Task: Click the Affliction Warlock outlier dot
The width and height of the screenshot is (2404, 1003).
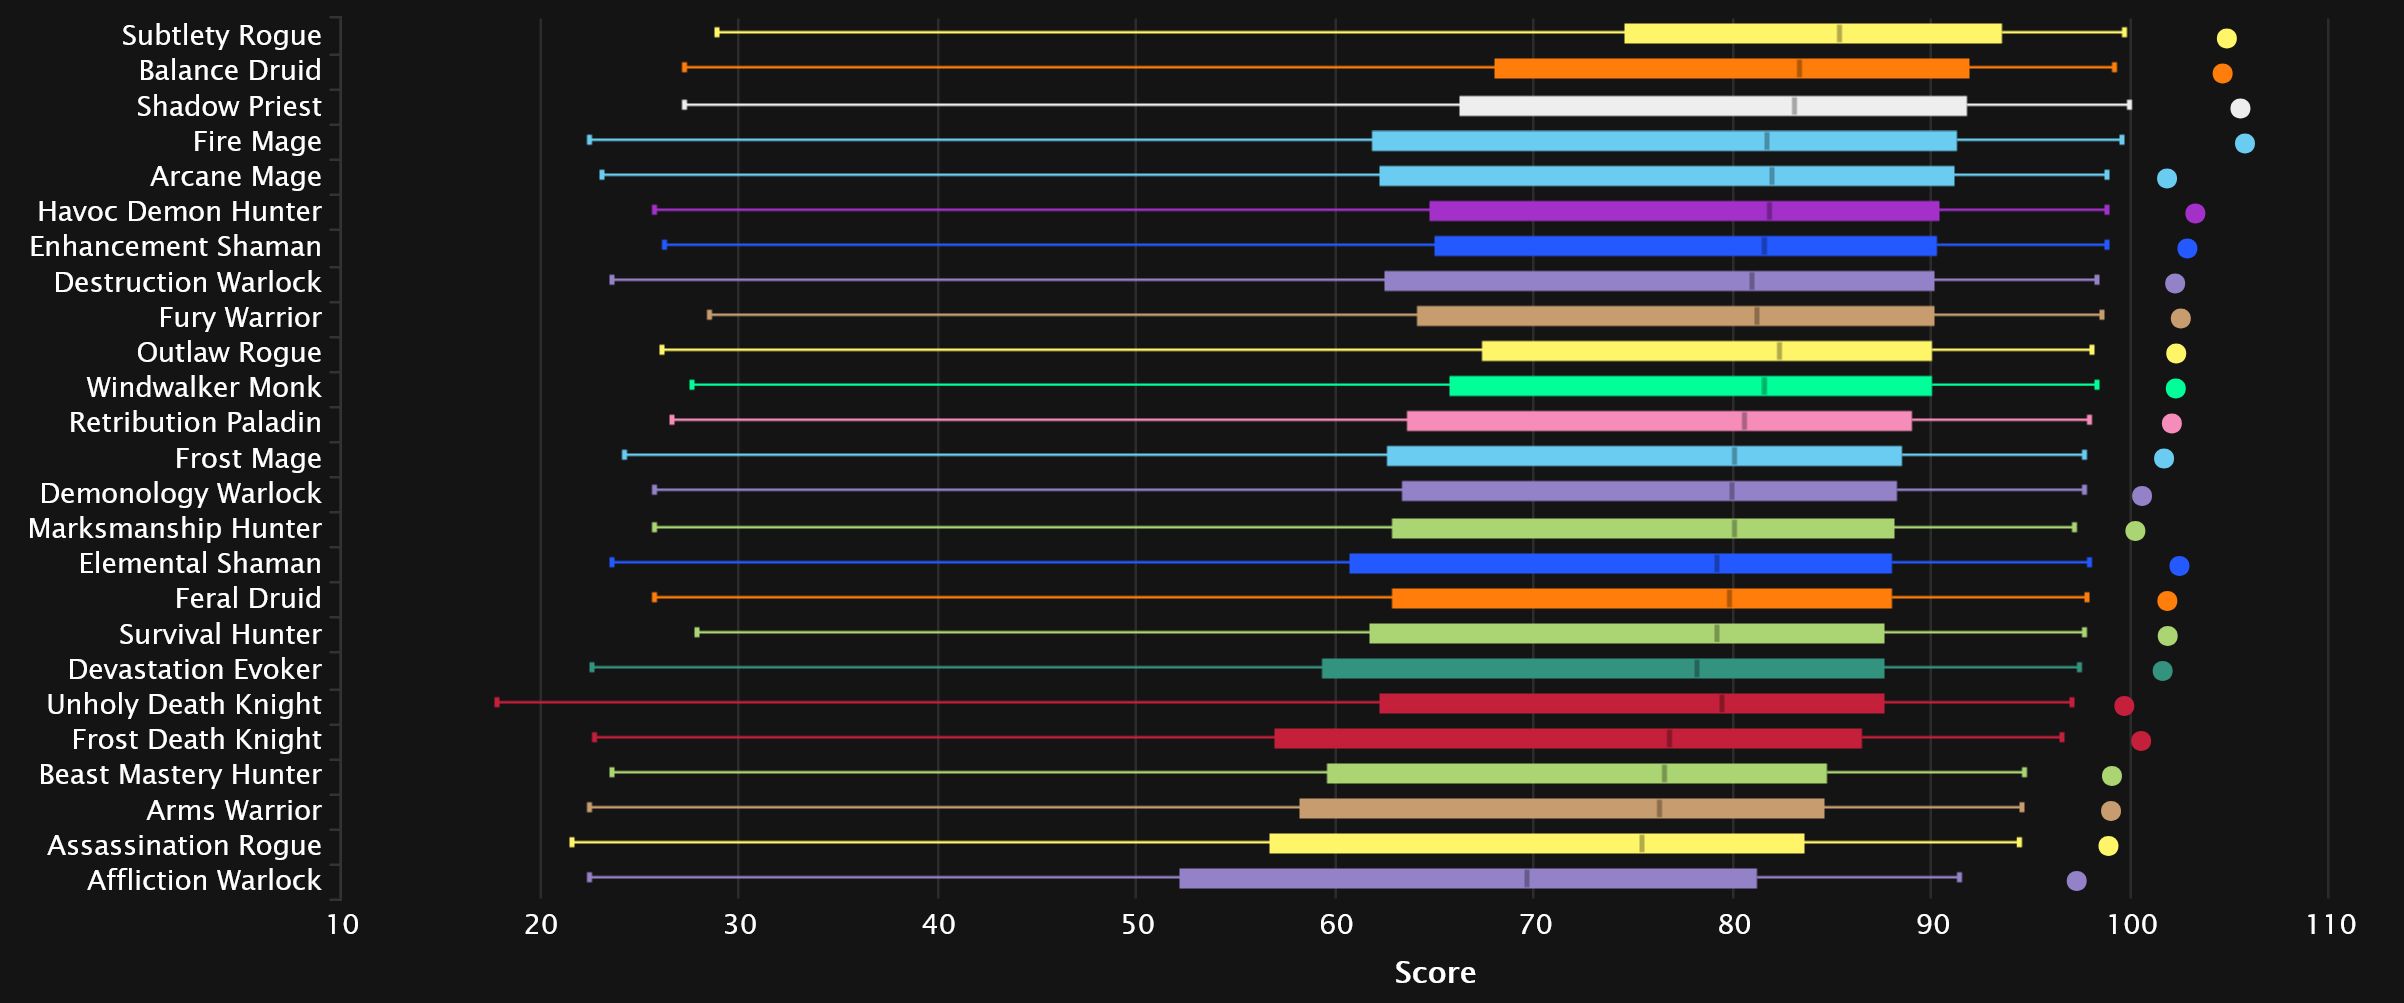Action: pos(2076,881)
